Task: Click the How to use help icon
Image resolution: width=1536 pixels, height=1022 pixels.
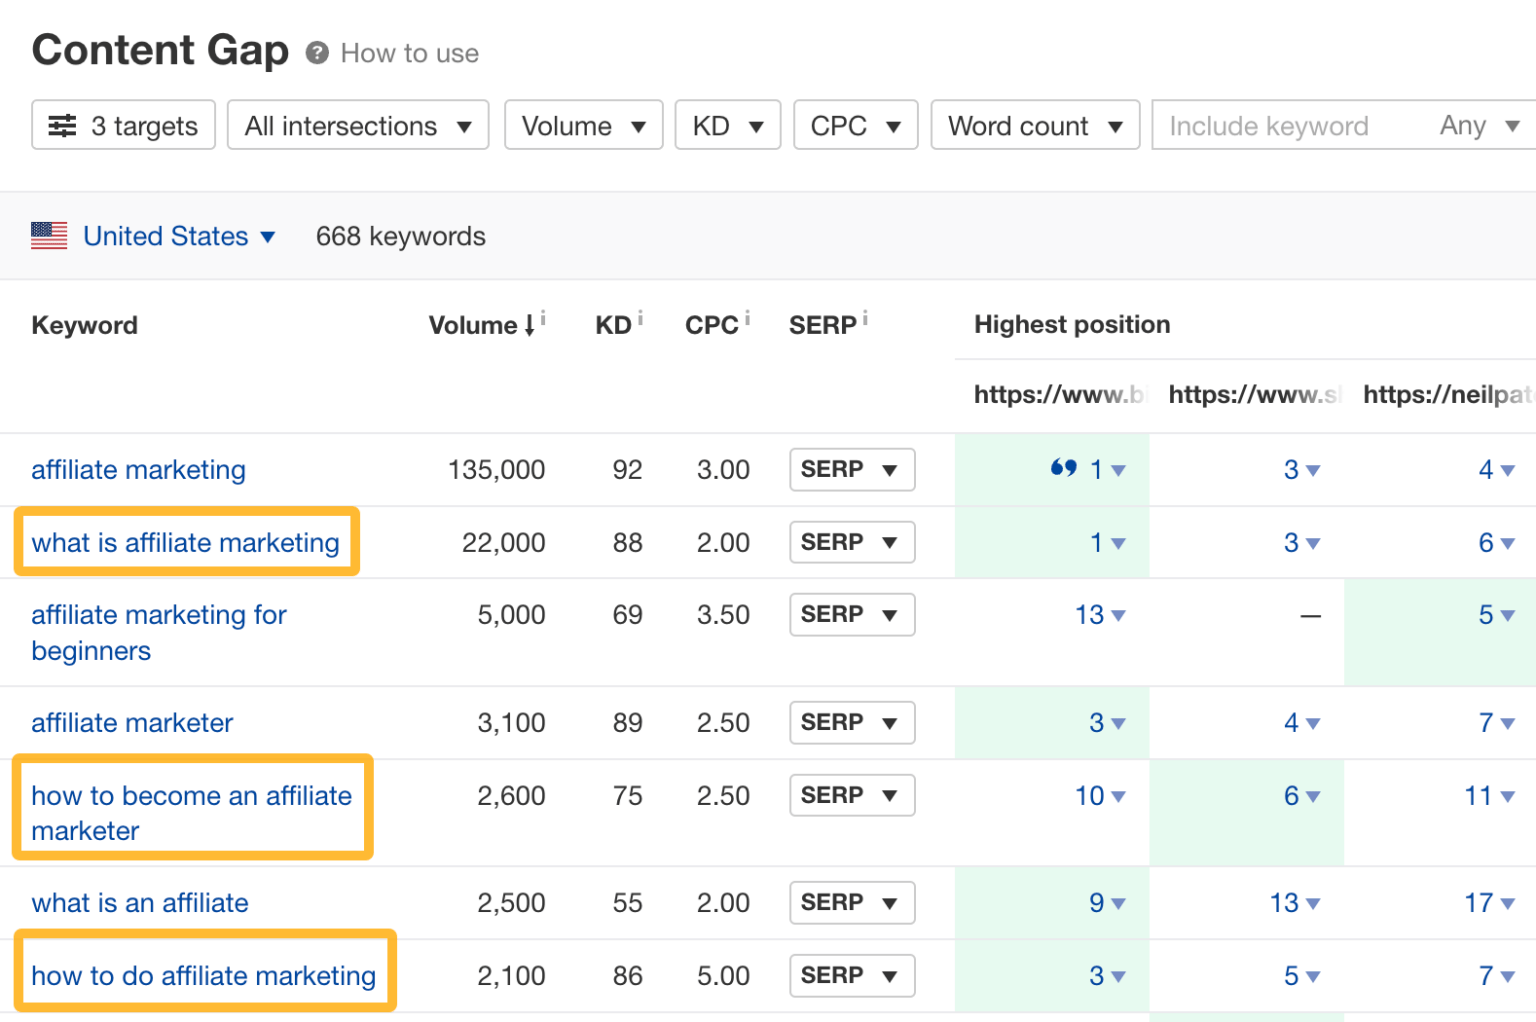Action: (x=315, y=53)
